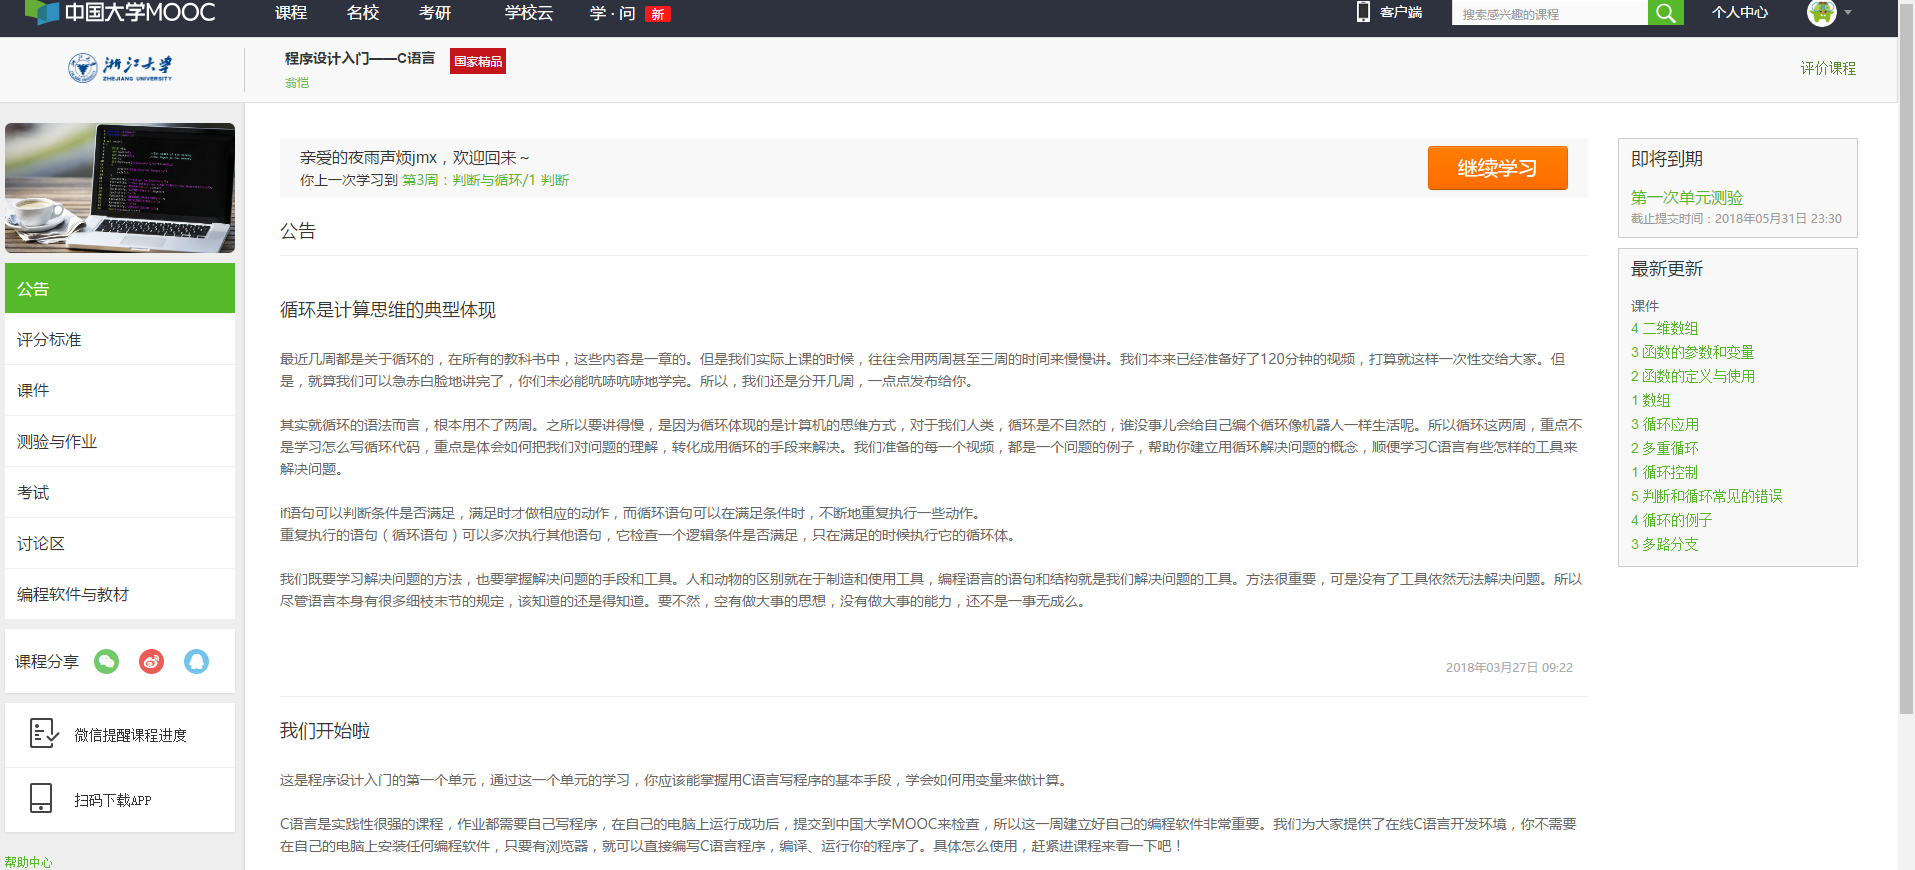Select 考试 in the sidebar
Screen dimensions: 1915x870
(120, 492)
